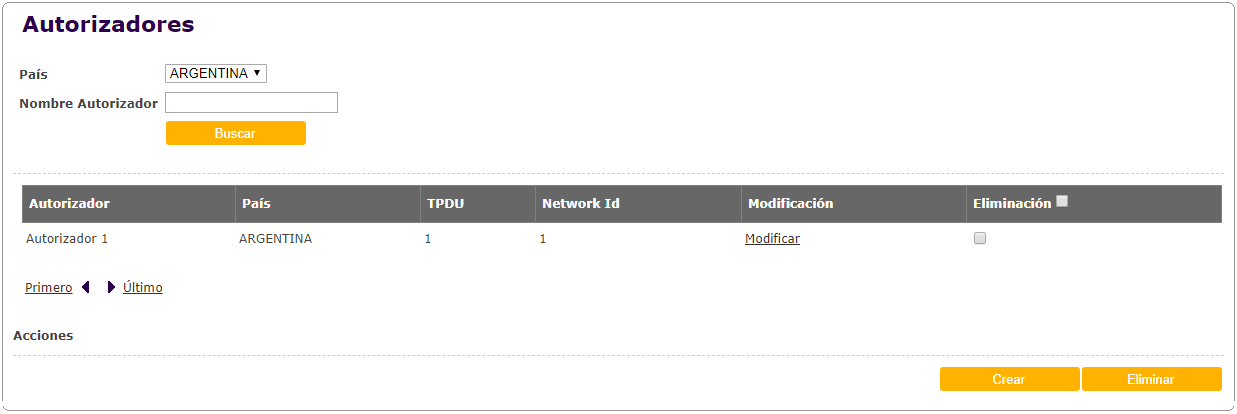The height and width of the screenshot is (414, 1237).
Task: Go to next page with right arrow
Action: (x=111, y=287)
